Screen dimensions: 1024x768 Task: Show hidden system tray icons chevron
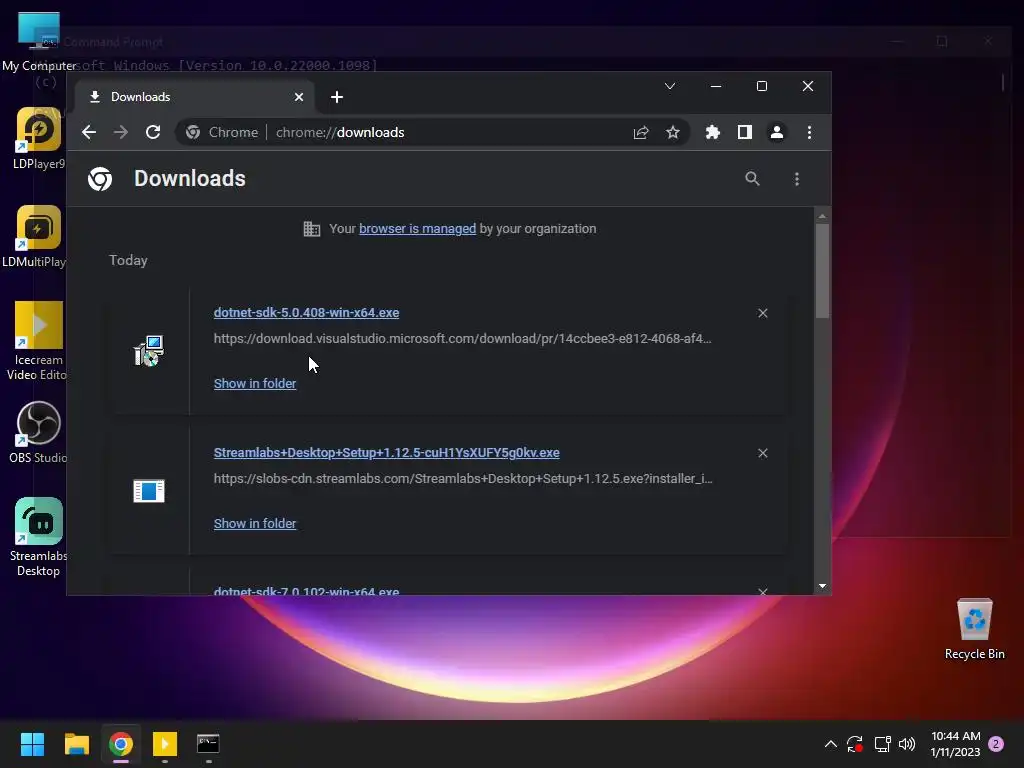(831, 744)
